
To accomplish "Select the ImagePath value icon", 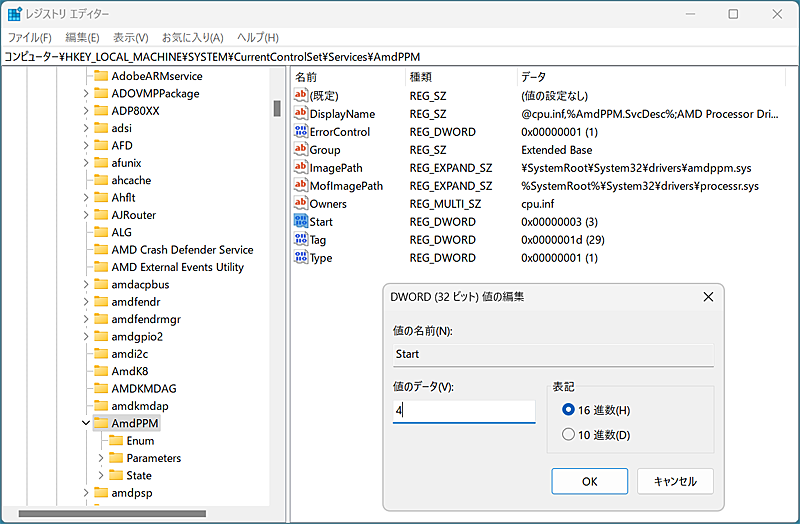I will [x=301, y=167].
